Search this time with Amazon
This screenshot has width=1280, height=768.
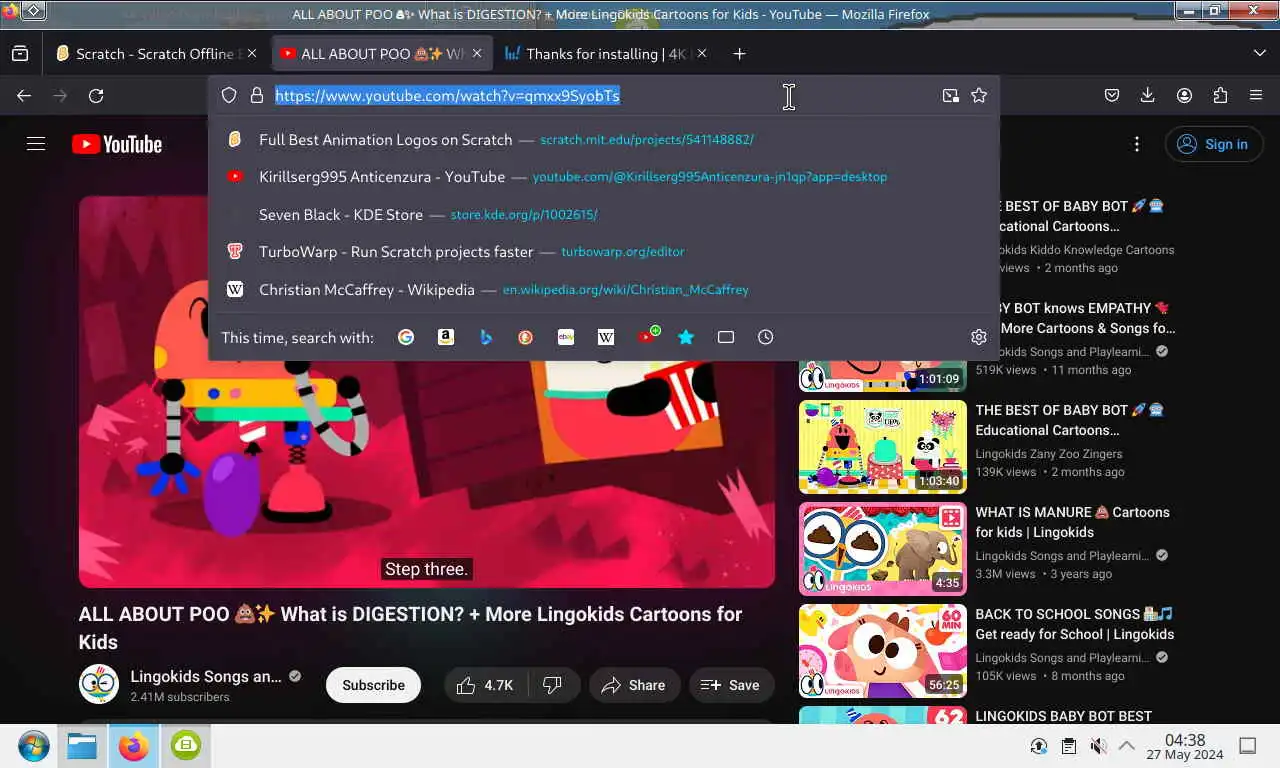click(x=446, y=337)
